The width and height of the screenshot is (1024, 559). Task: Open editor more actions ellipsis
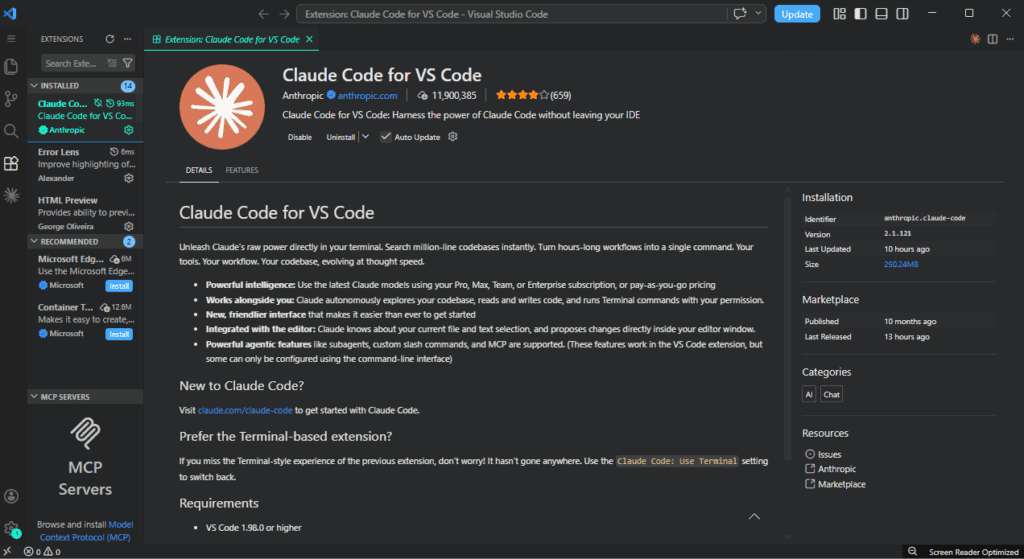[1010, 39]
